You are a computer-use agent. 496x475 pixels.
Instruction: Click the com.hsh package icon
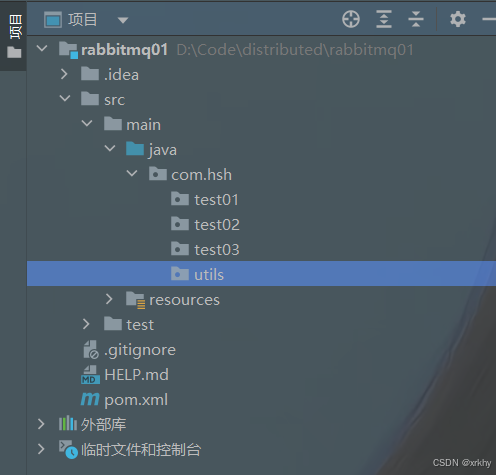tap(158, 174)
